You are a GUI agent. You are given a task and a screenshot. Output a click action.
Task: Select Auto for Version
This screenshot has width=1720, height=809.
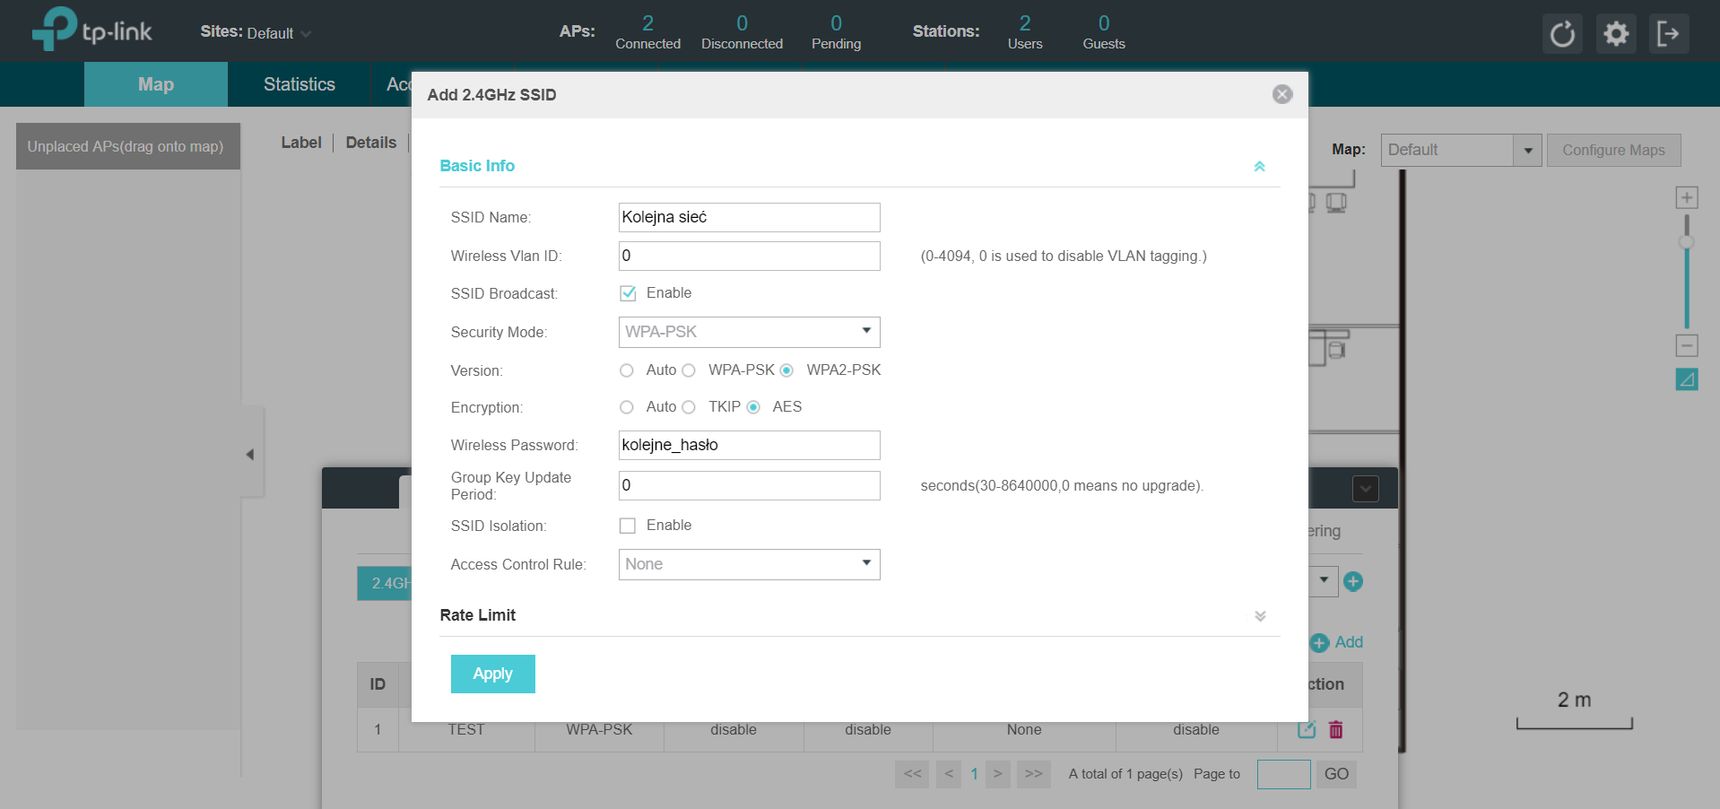pyautogui.click(x=627, y=371)
